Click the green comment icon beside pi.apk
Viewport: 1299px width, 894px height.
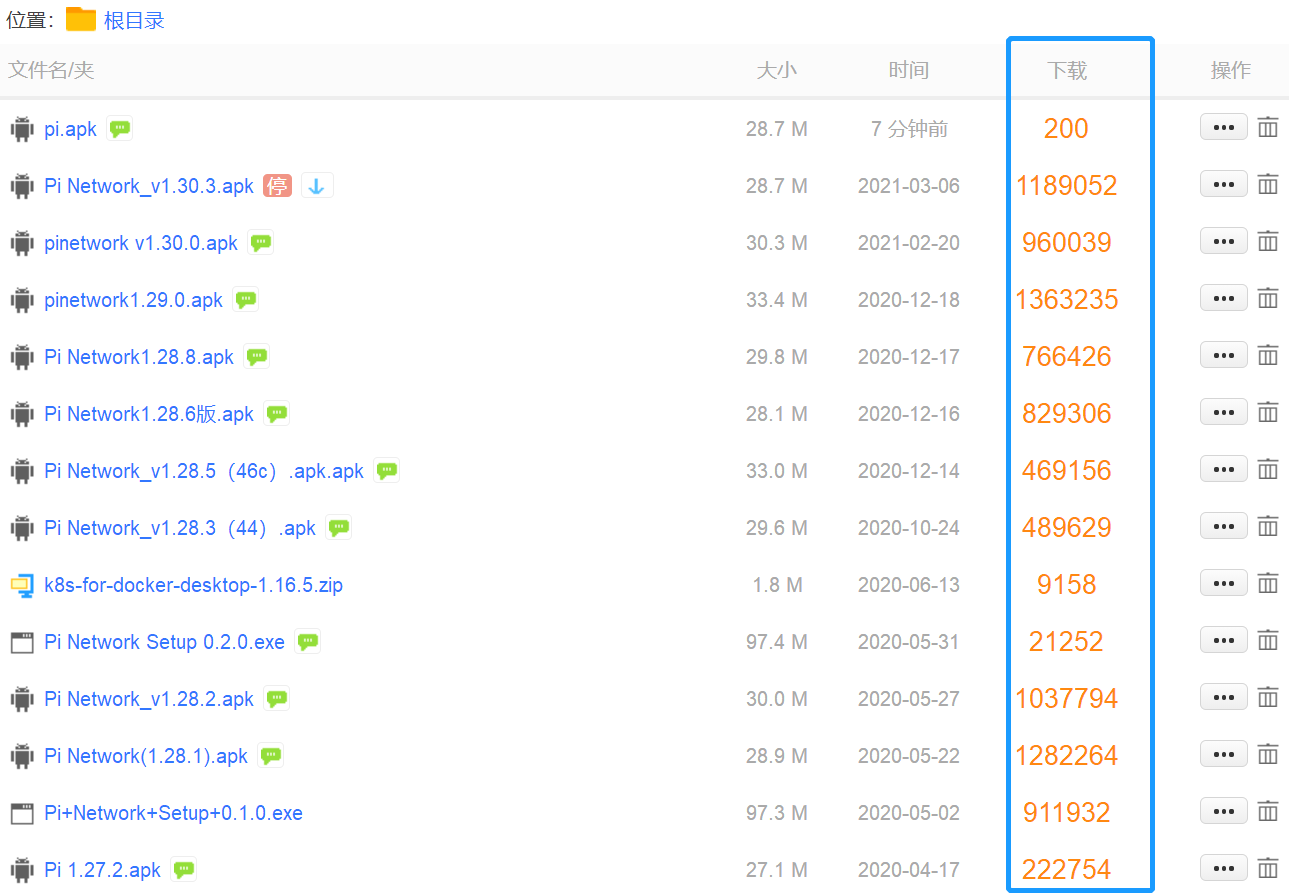(x=120, y=128)
